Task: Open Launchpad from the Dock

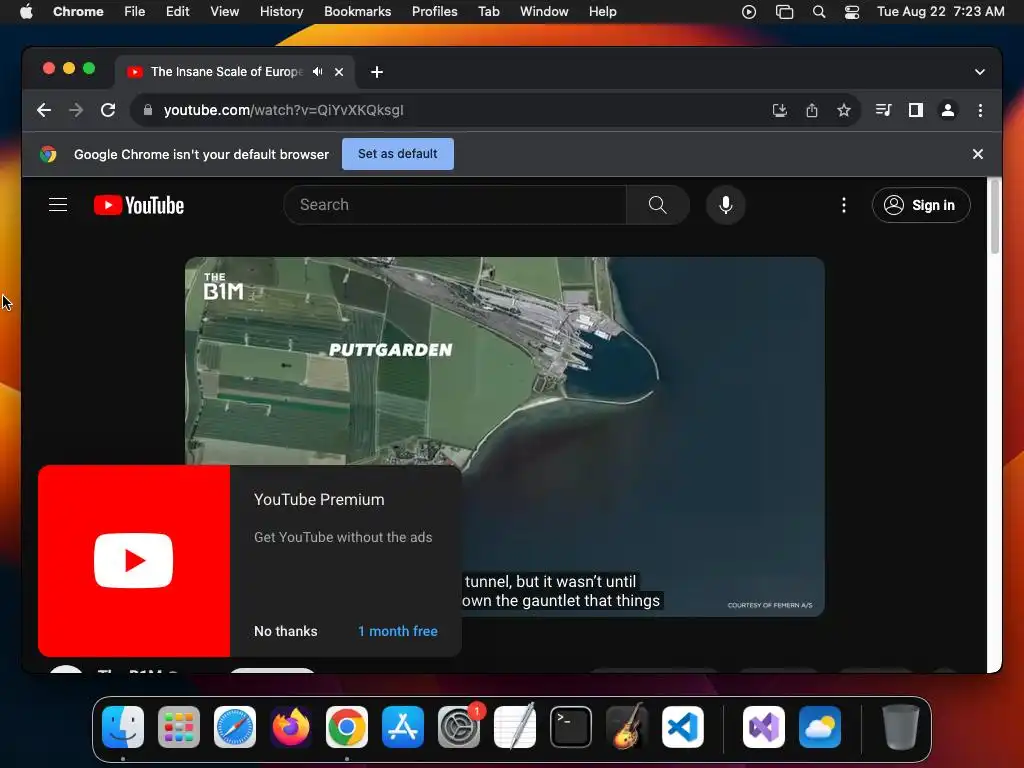Action: 179,727
